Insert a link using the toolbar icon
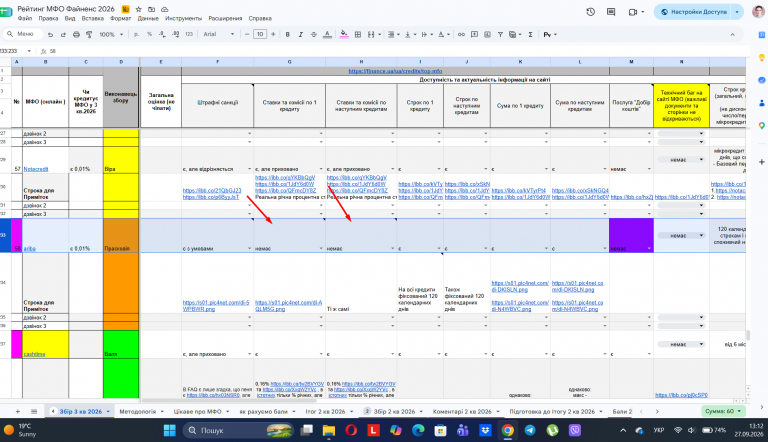Screen dimensions: 768x442 (461, 34)
